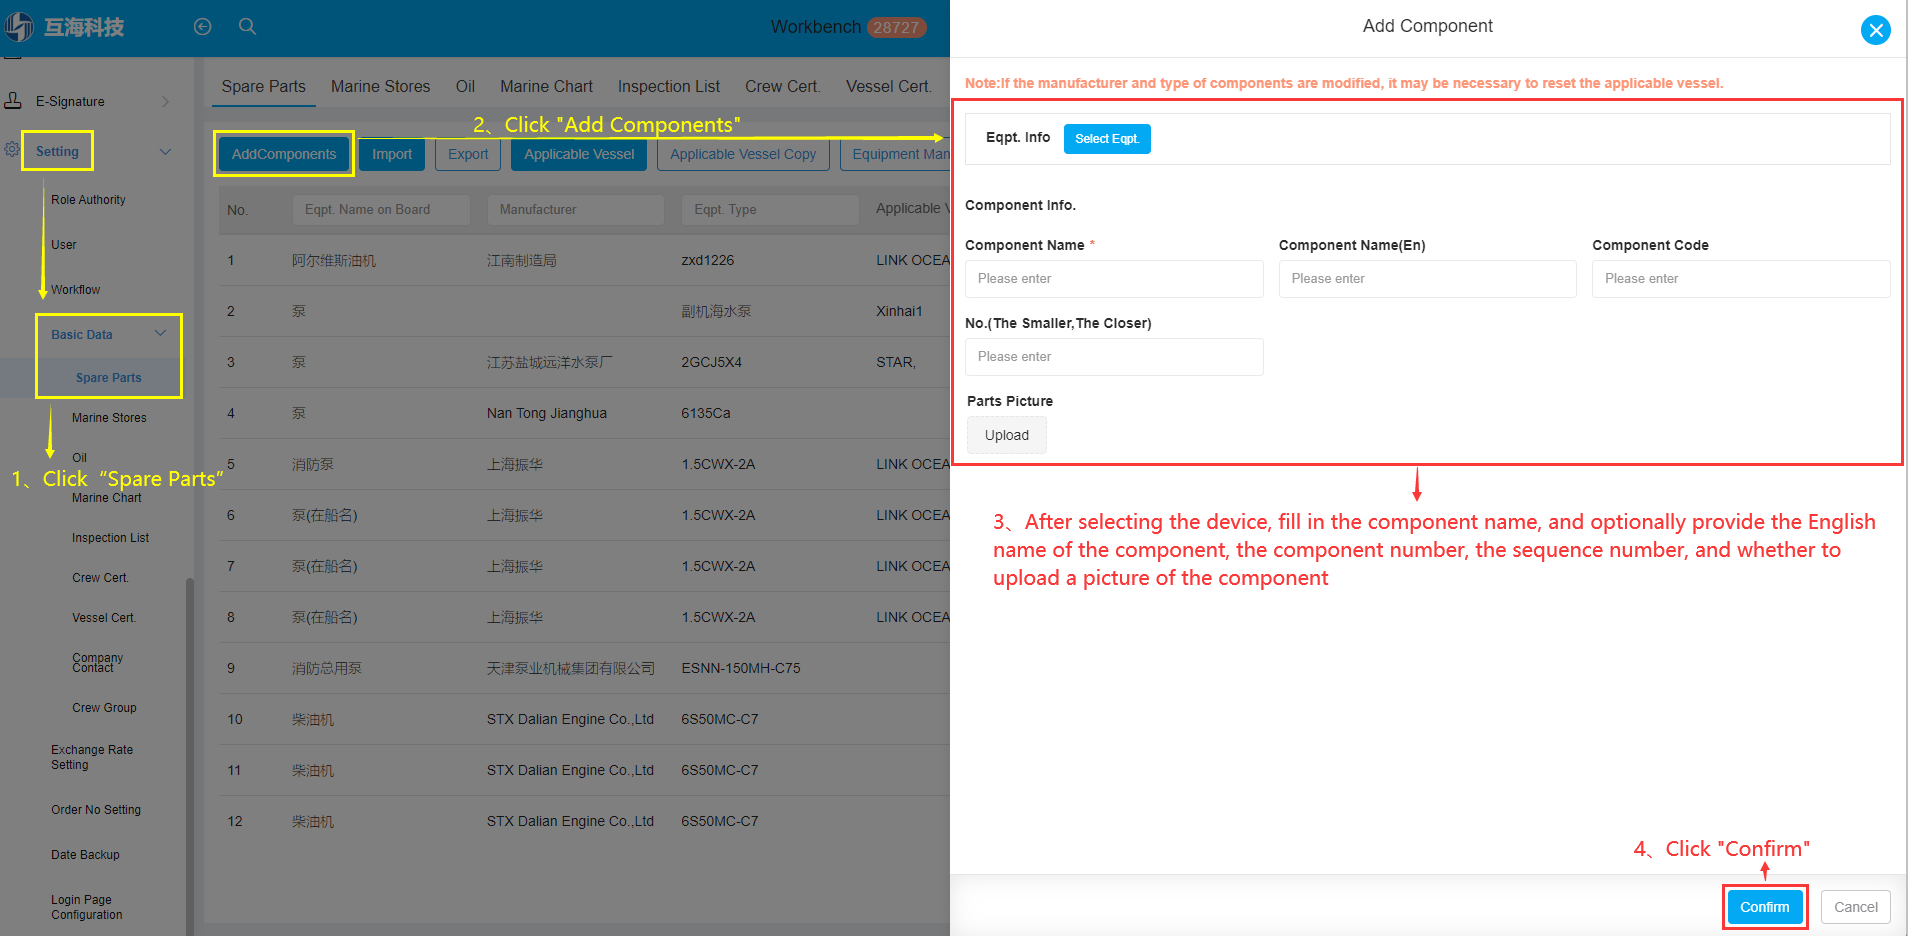
Task: Click the E-Signature stamp icon
Action: [14, 101]
